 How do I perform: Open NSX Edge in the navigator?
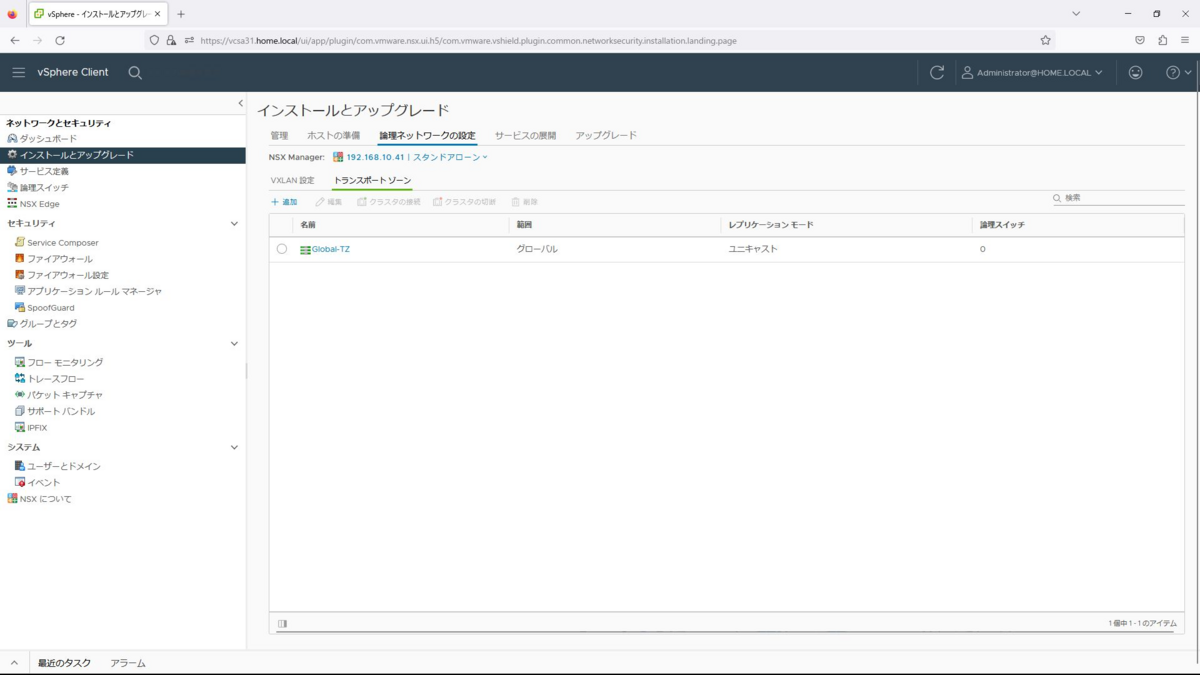(x=39, y=204)
